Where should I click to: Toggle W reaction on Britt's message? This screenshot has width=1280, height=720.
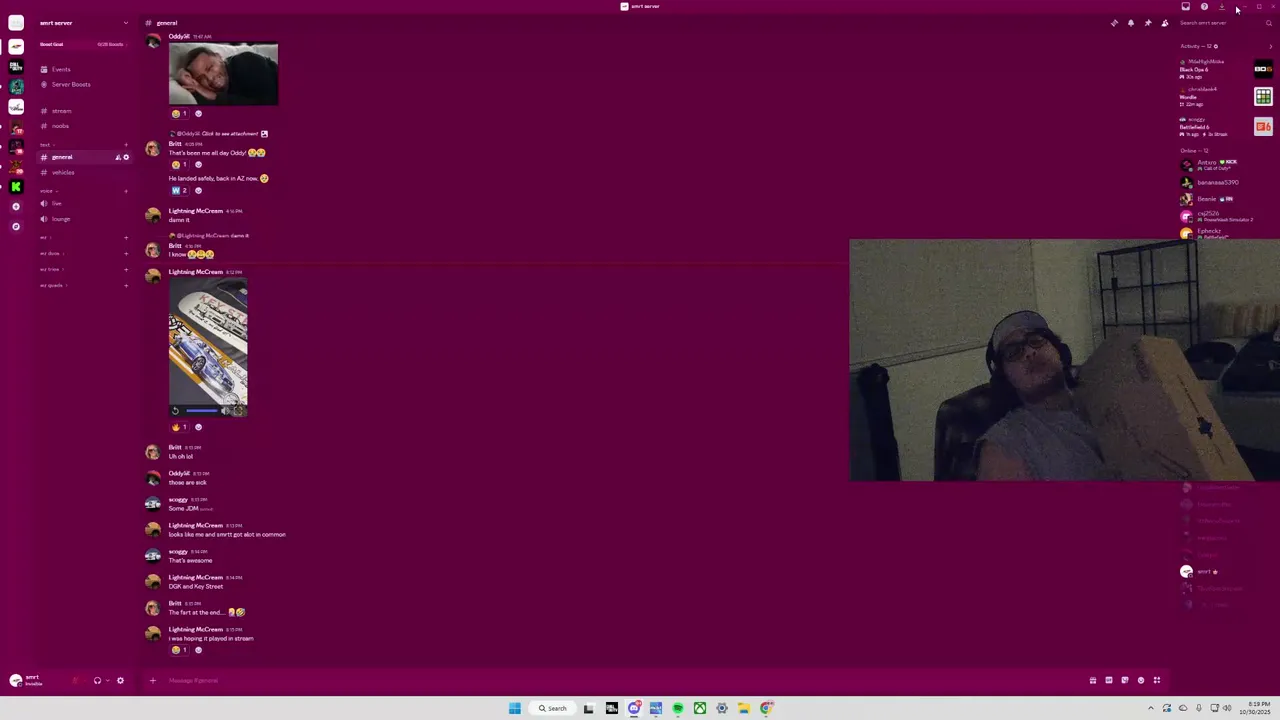180,190
